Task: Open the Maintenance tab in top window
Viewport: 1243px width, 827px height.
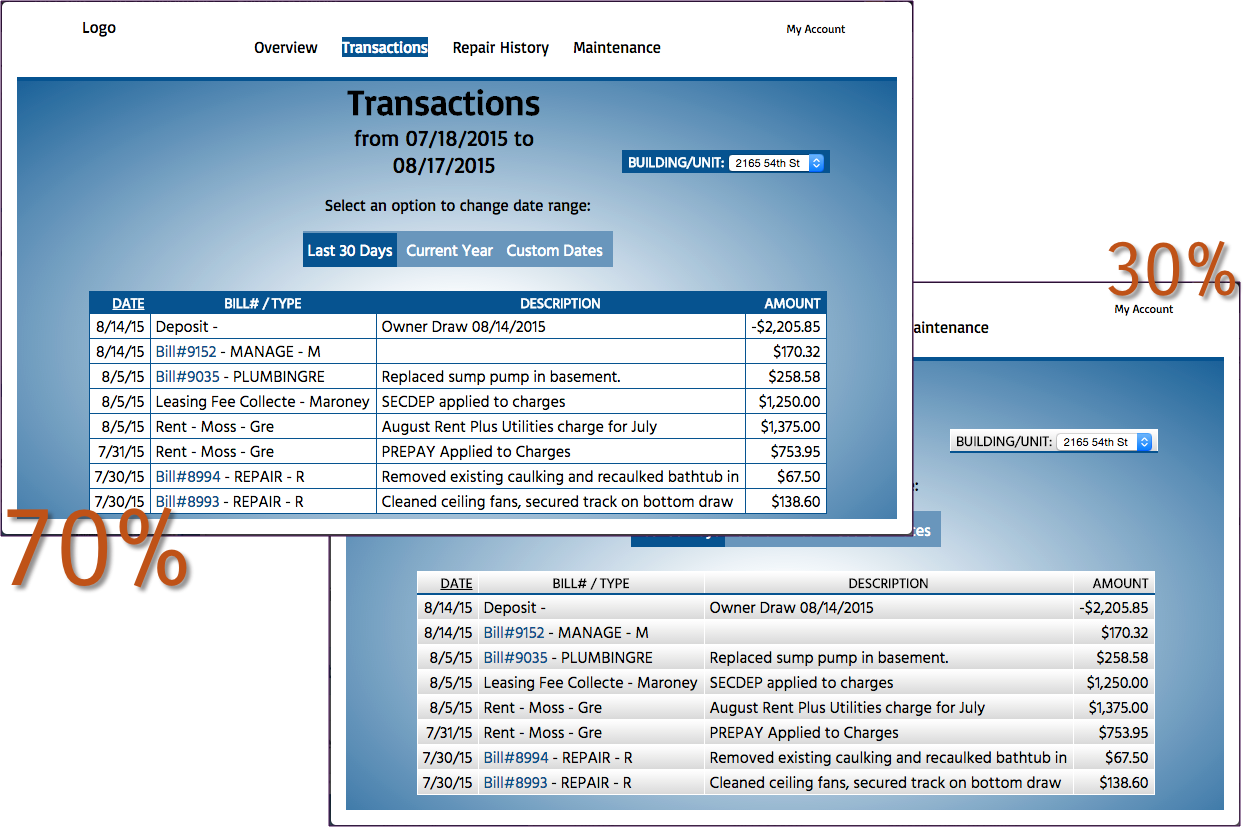Action: (617, 48)
